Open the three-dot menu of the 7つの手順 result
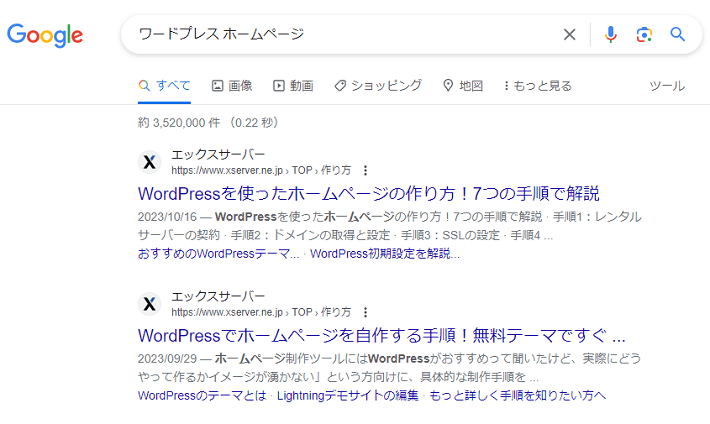 tap(365, 170)
